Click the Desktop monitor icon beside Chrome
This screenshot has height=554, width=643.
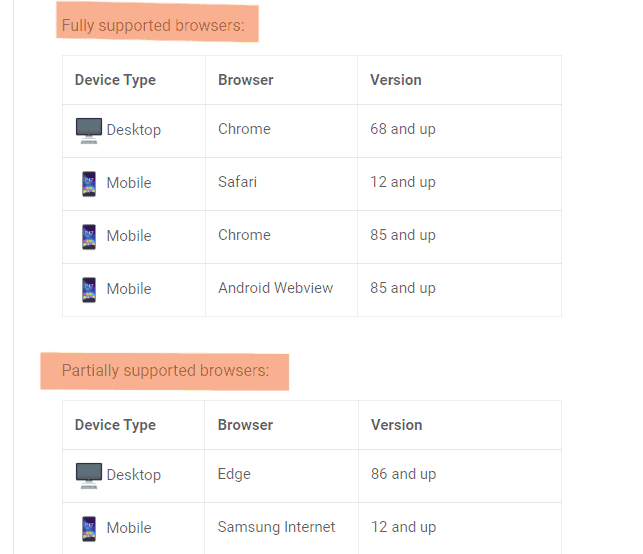coord(89,131)
